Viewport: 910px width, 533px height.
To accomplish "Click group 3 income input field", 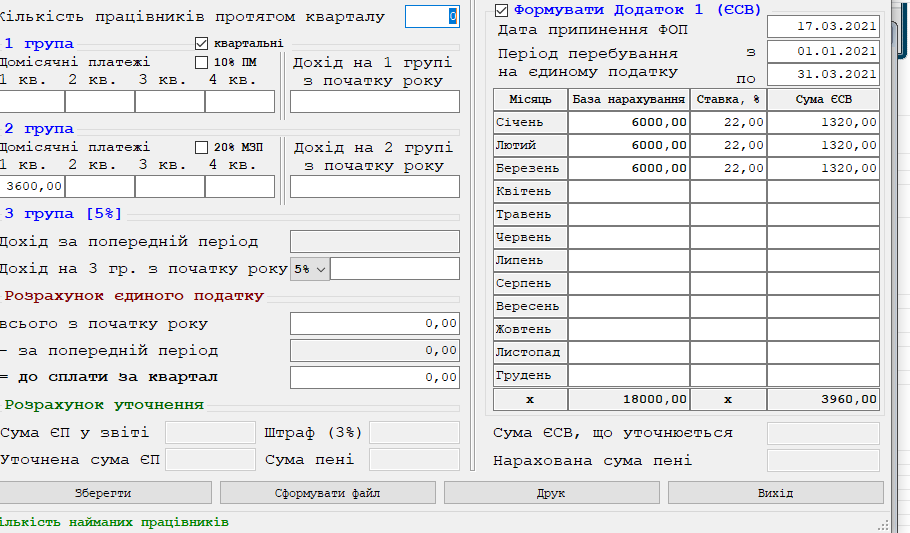I will [x=395, y=269].
